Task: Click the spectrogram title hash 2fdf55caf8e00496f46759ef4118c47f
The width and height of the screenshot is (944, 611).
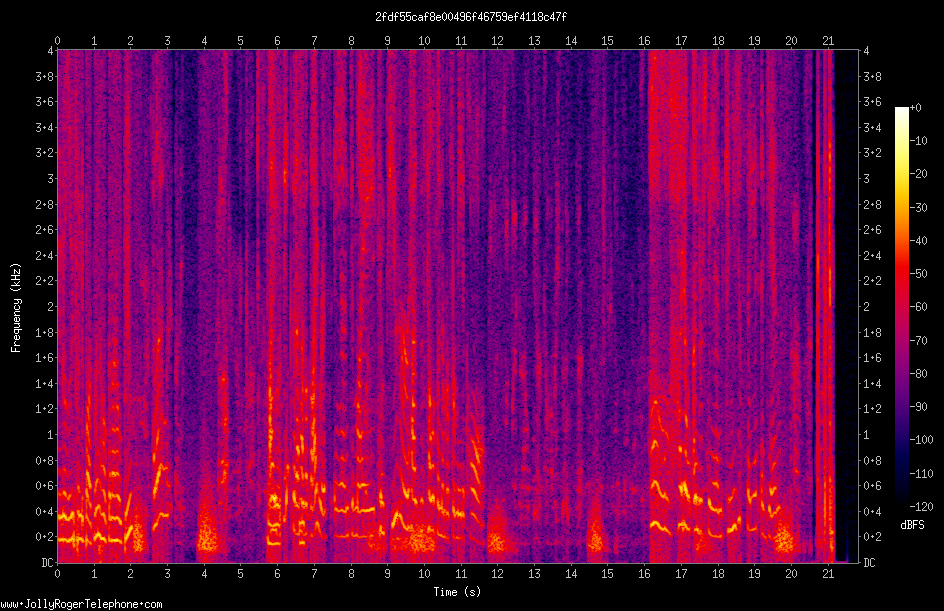Action: pos(471,17)
